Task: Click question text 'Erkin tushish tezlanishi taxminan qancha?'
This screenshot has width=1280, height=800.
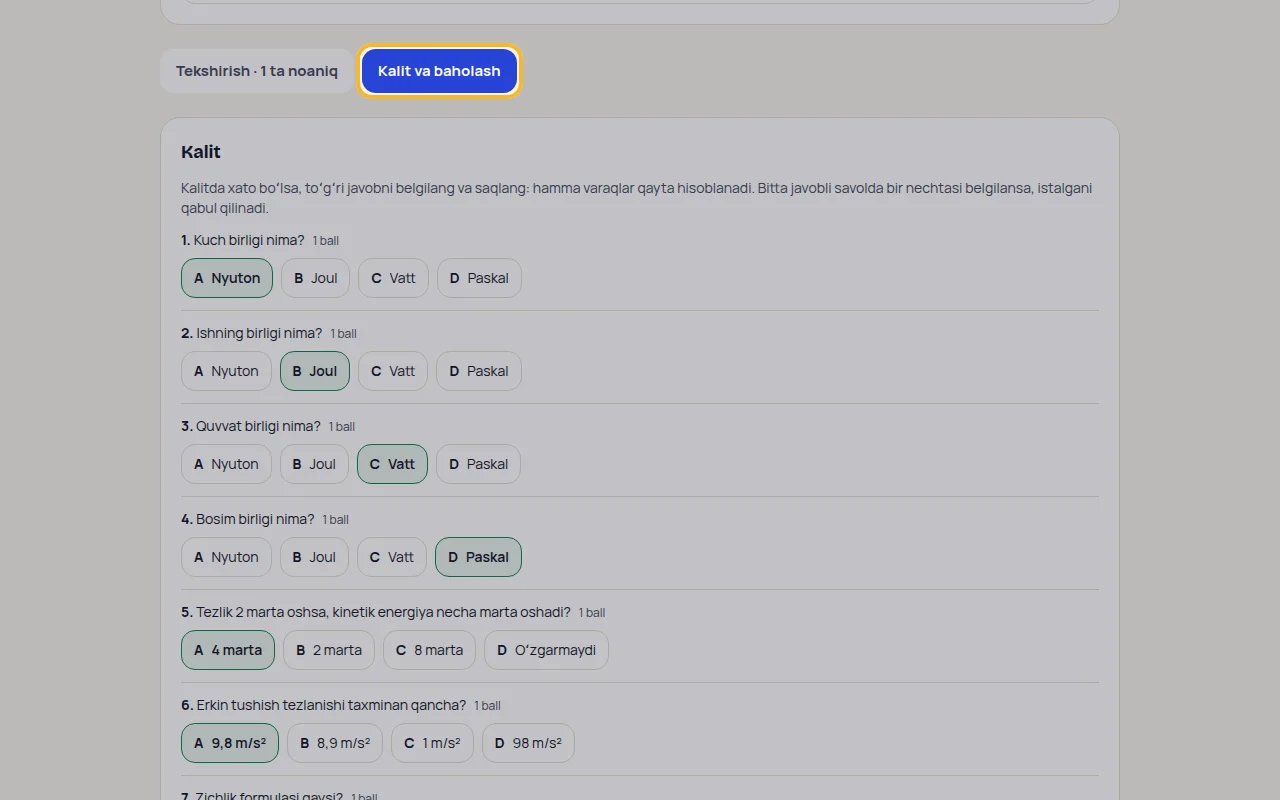Action: (x=331, y=705)
